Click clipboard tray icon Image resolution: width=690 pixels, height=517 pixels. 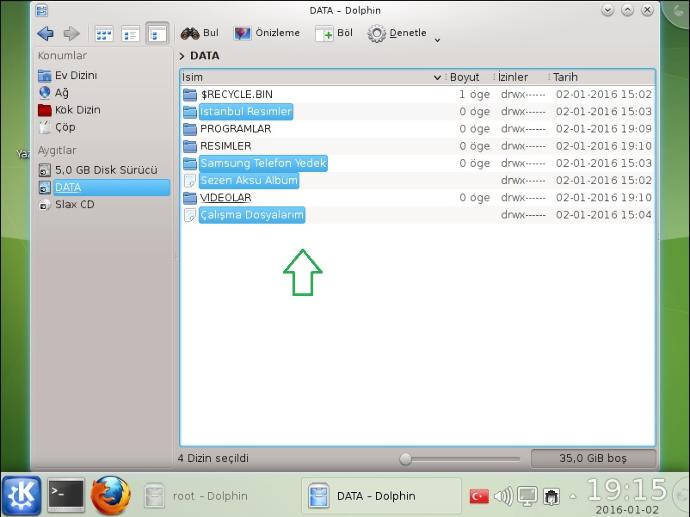pos(551,497)
